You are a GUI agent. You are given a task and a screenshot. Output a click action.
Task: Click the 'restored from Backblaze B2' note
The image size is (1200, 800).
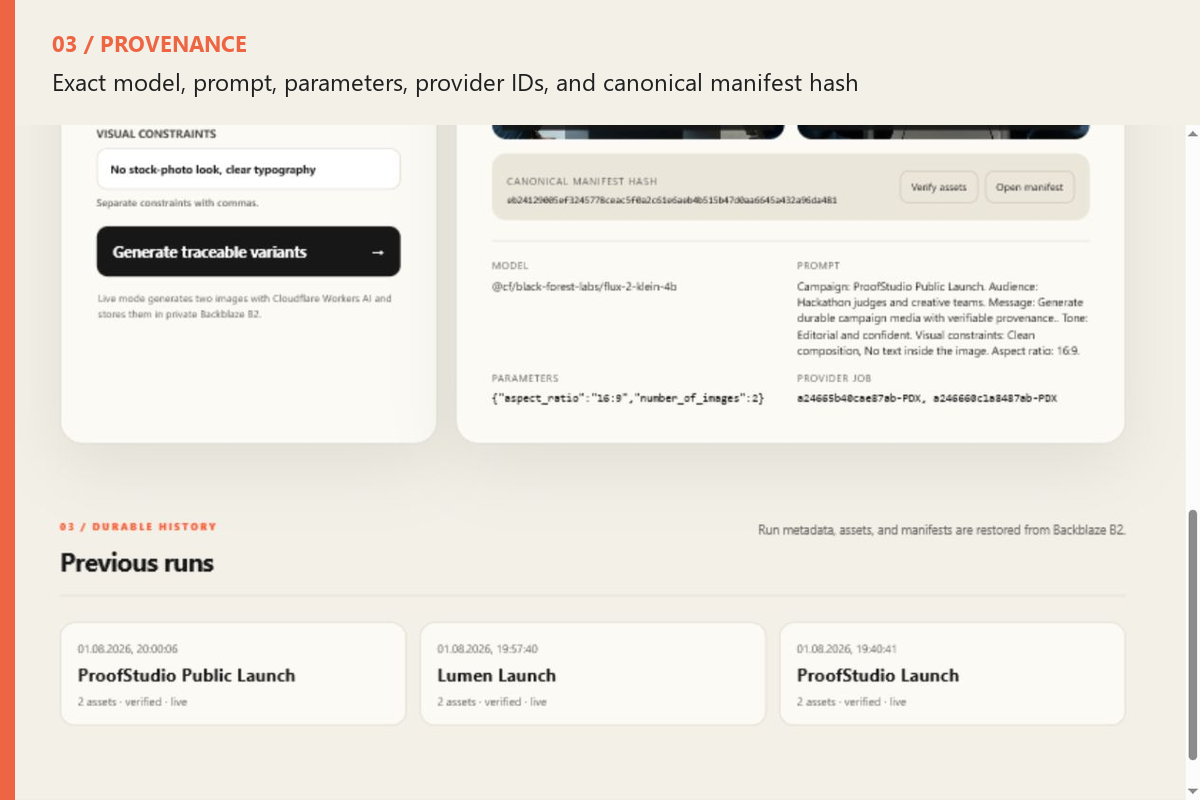(942, 530)
